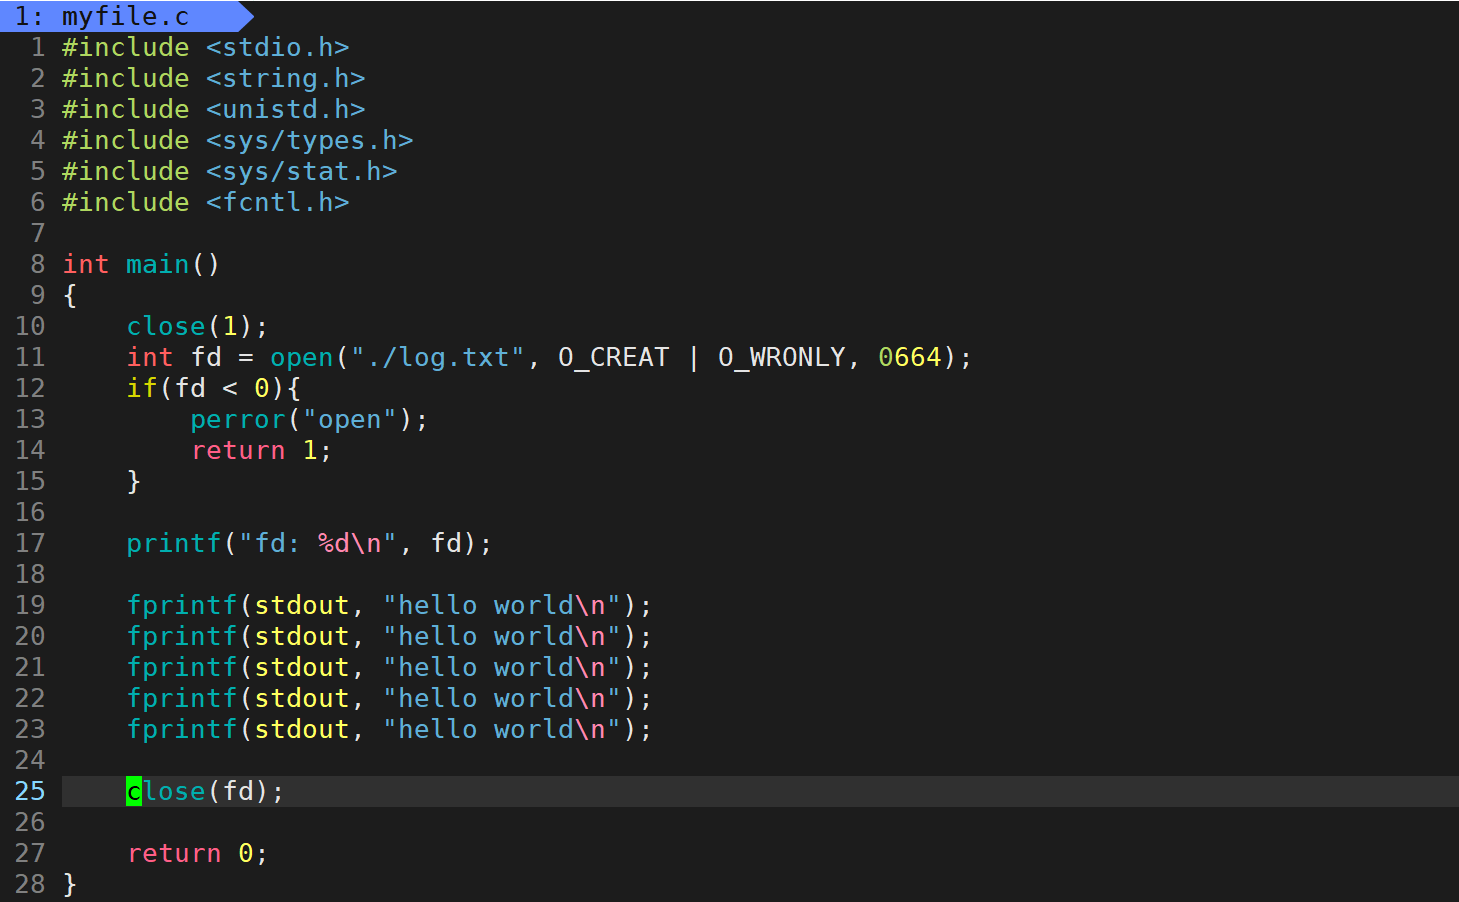1459x902 pixels.
Task: Click the '<string.h>' header name
Action: coord(286,78)
